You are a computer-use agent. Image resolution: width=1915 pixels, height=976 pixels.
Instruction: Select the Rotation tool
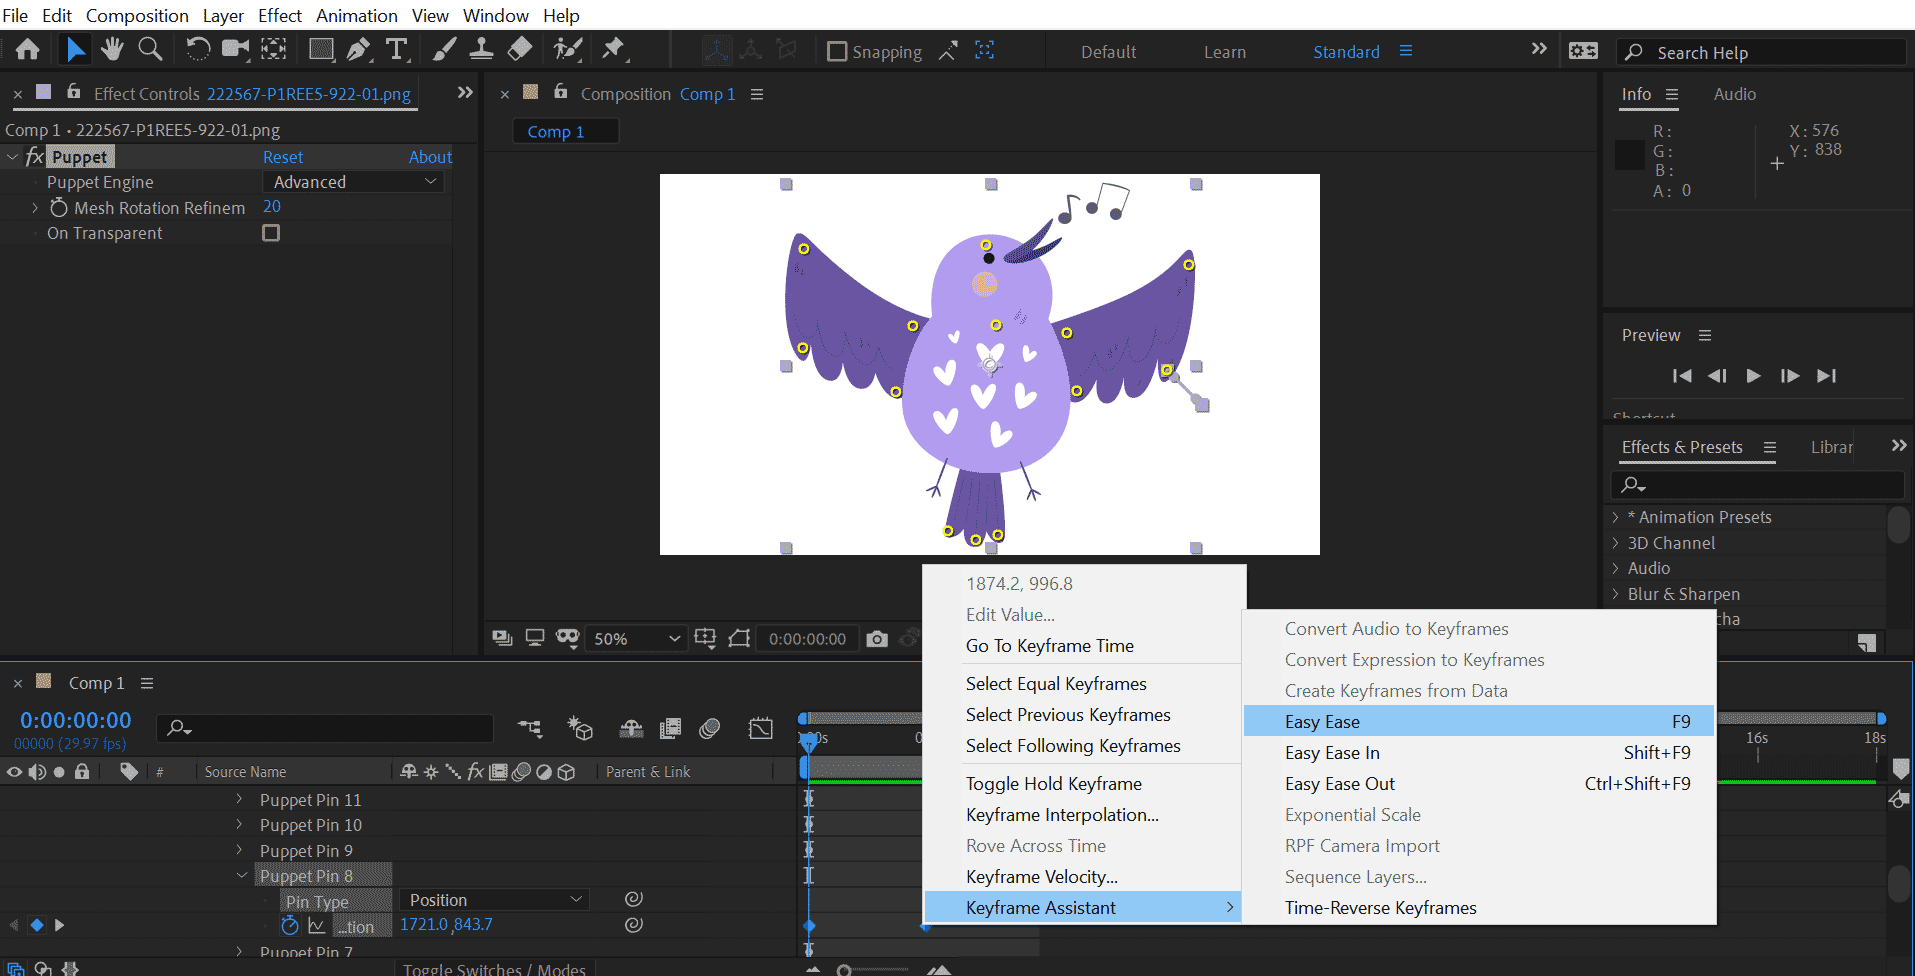(198, 49)
